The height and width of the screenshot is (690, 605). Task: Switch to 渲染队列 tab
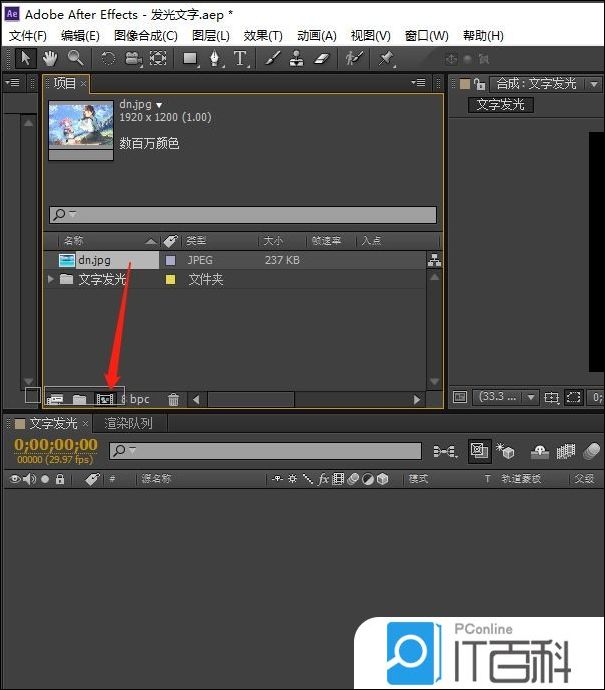pyautogui.click(x=128, y=424)
